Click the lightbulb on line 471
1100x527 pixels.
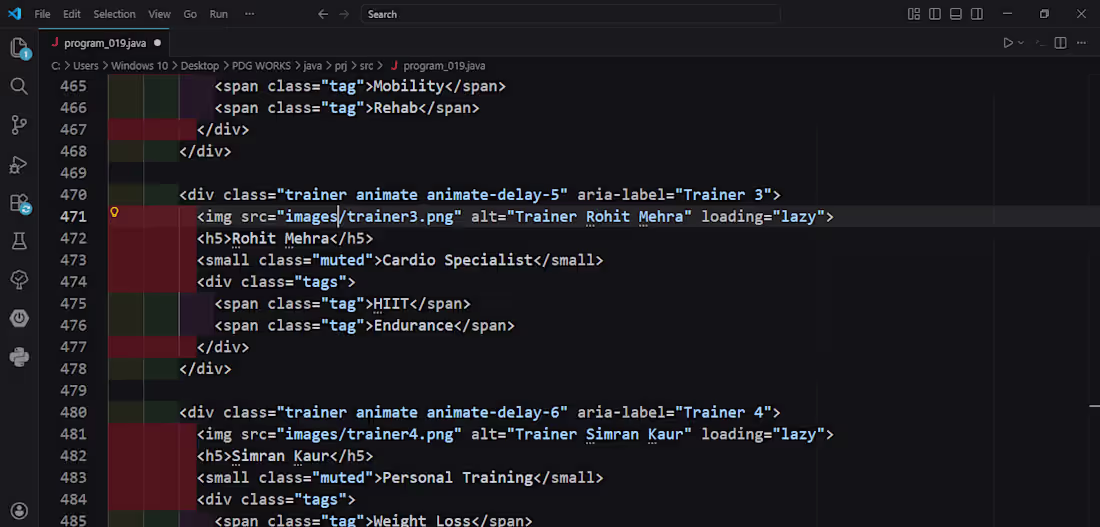(x=114, y=212)
